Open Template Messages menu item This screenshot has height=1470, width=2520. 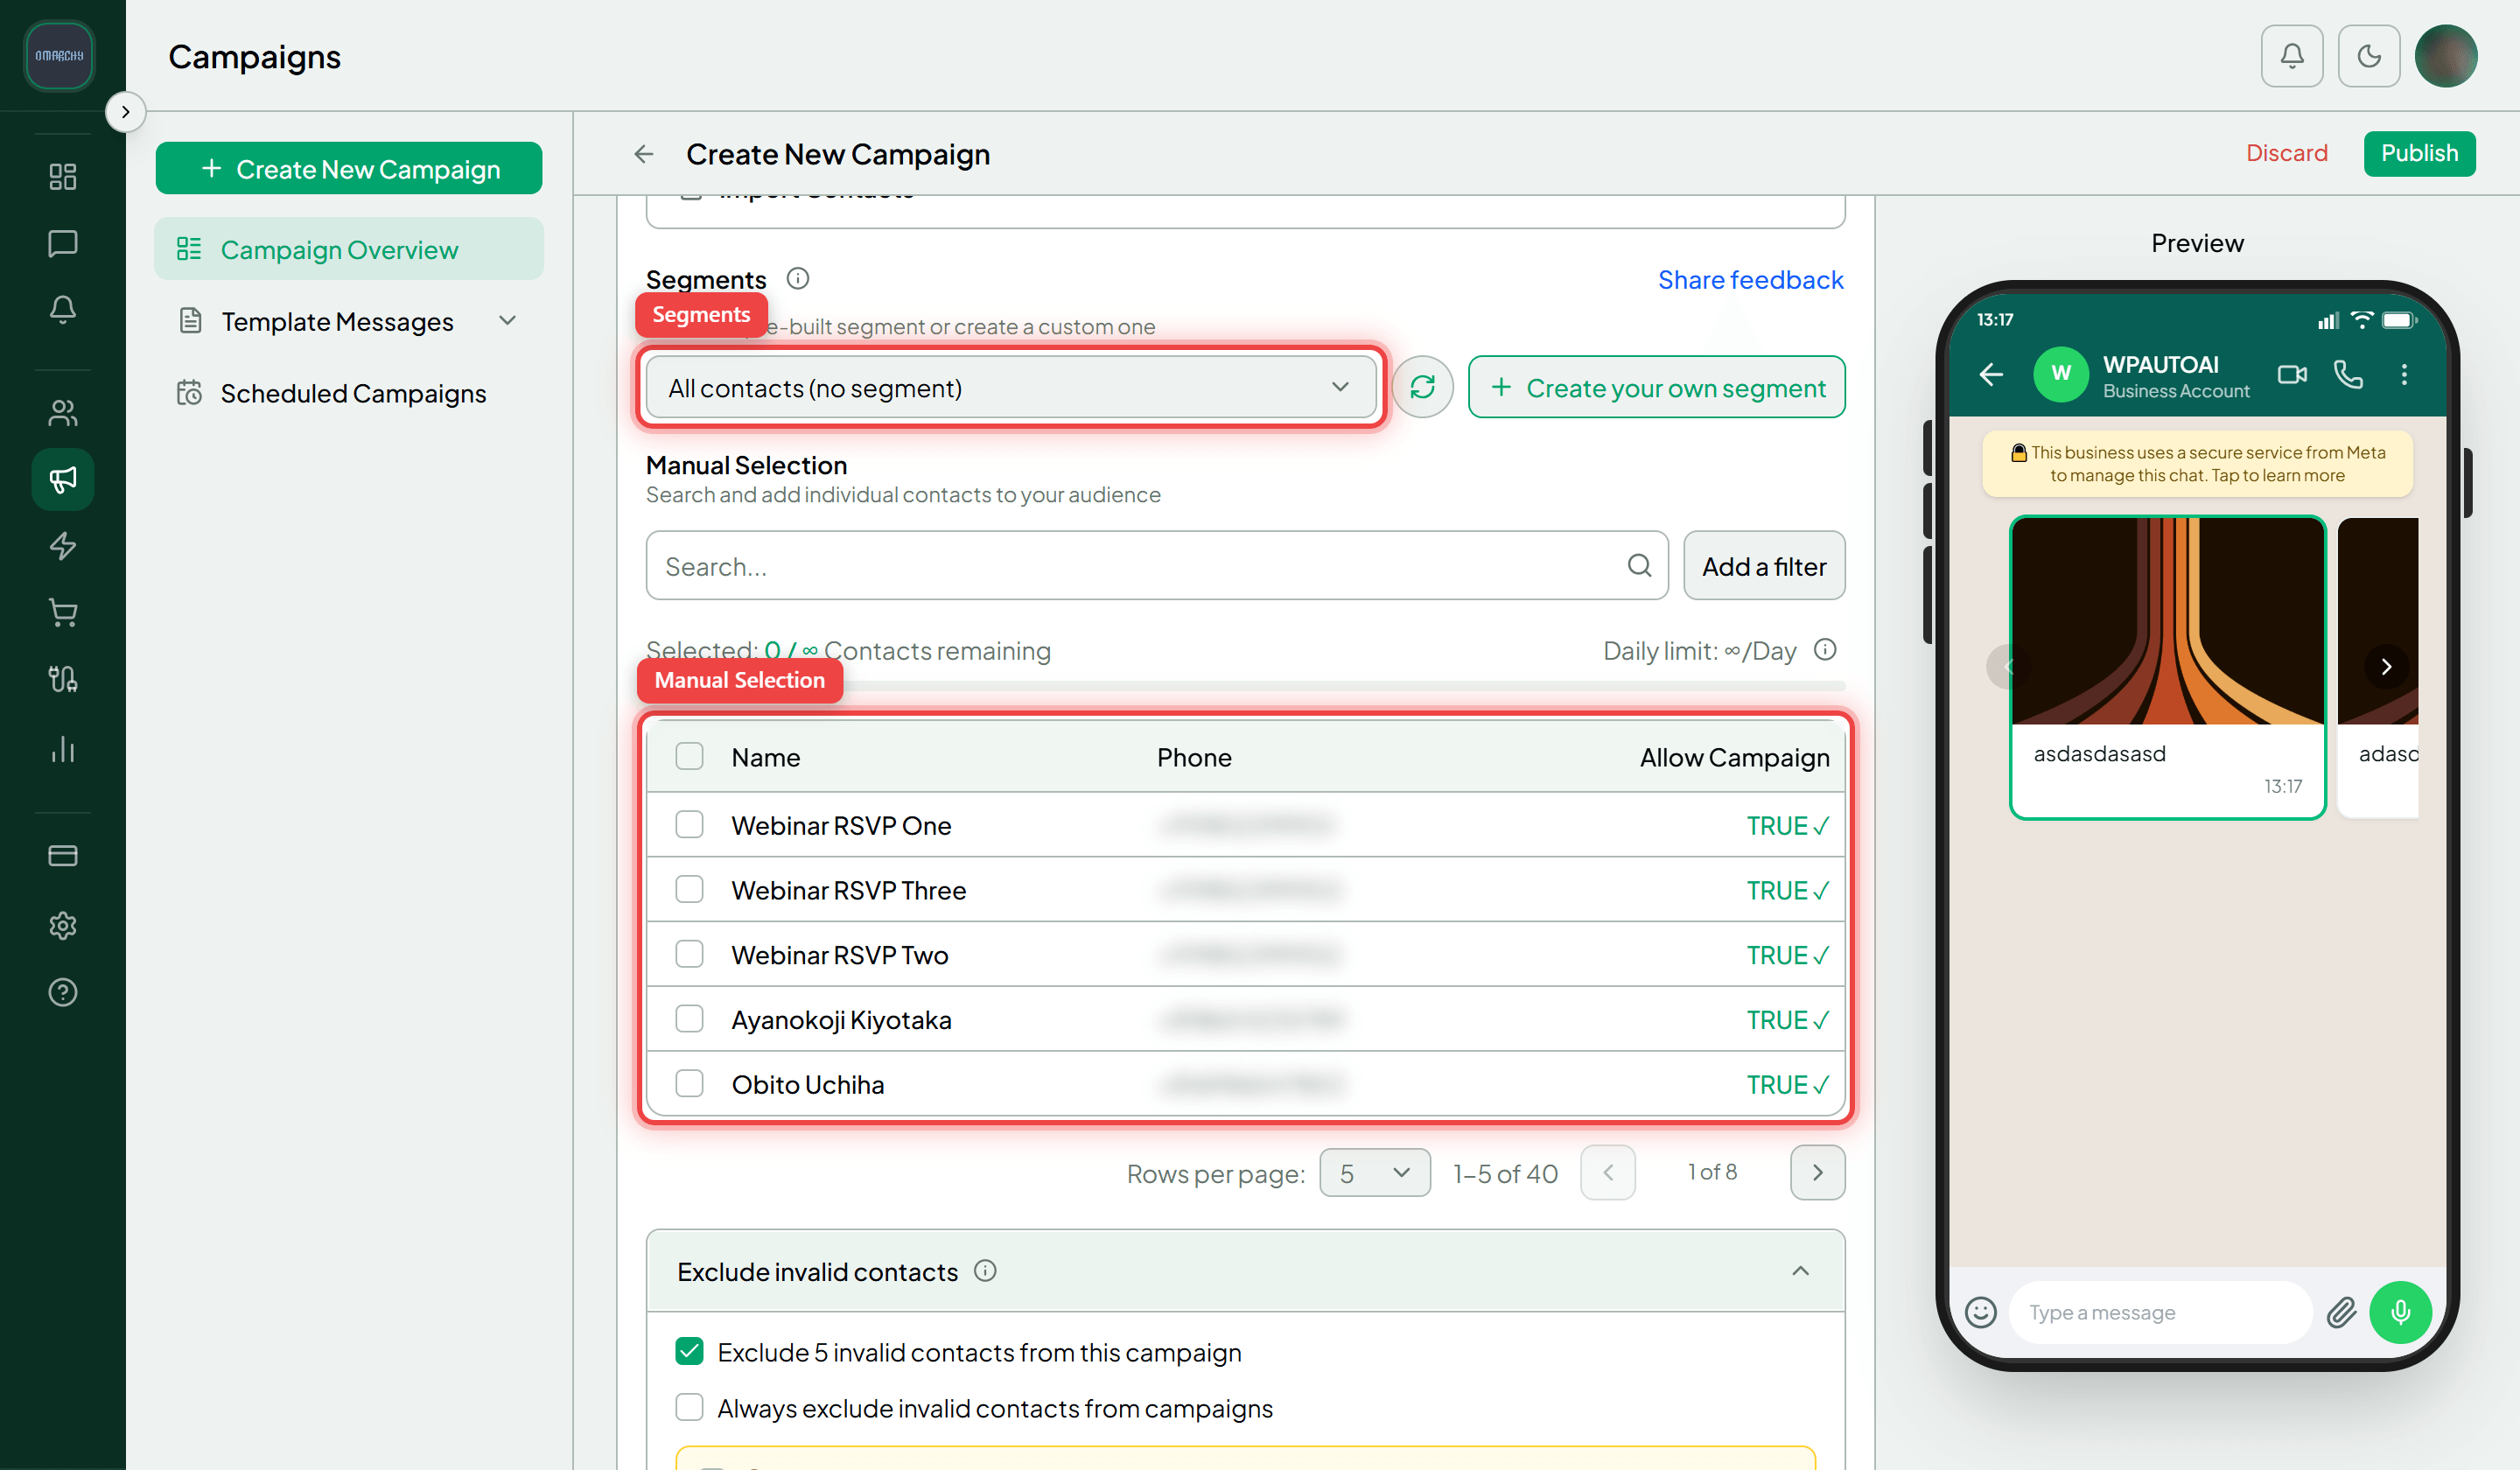click(x=349, y=321)
